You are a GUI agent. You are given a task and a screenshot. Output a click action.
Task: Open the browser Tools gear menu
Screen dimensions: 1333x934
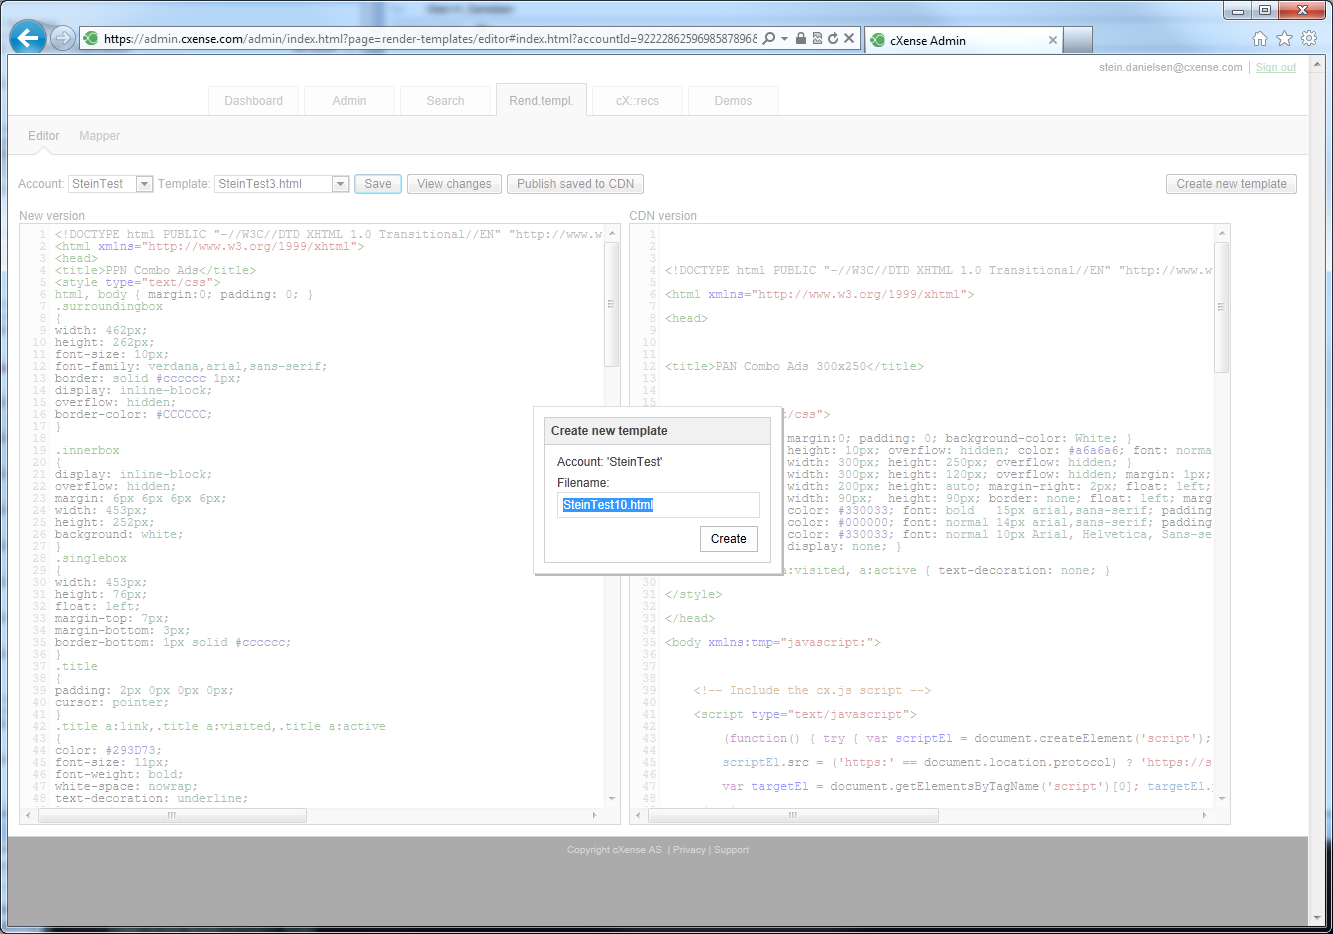1309,39
